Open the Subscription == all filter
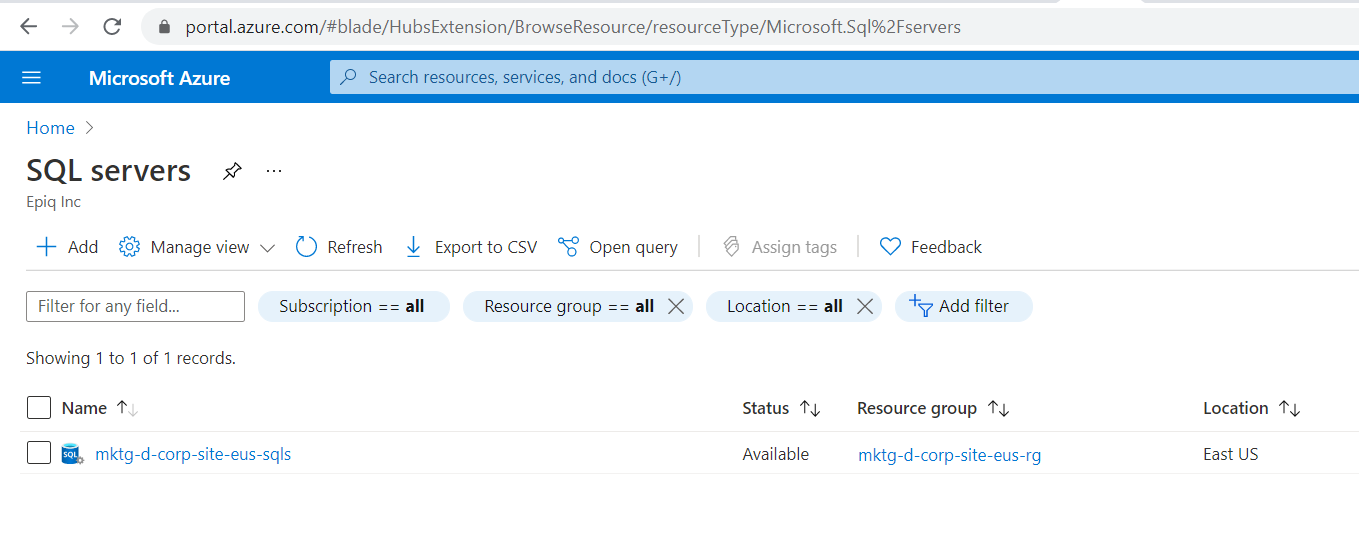This screenshot has height=546, width=1359. click(353, 307)
